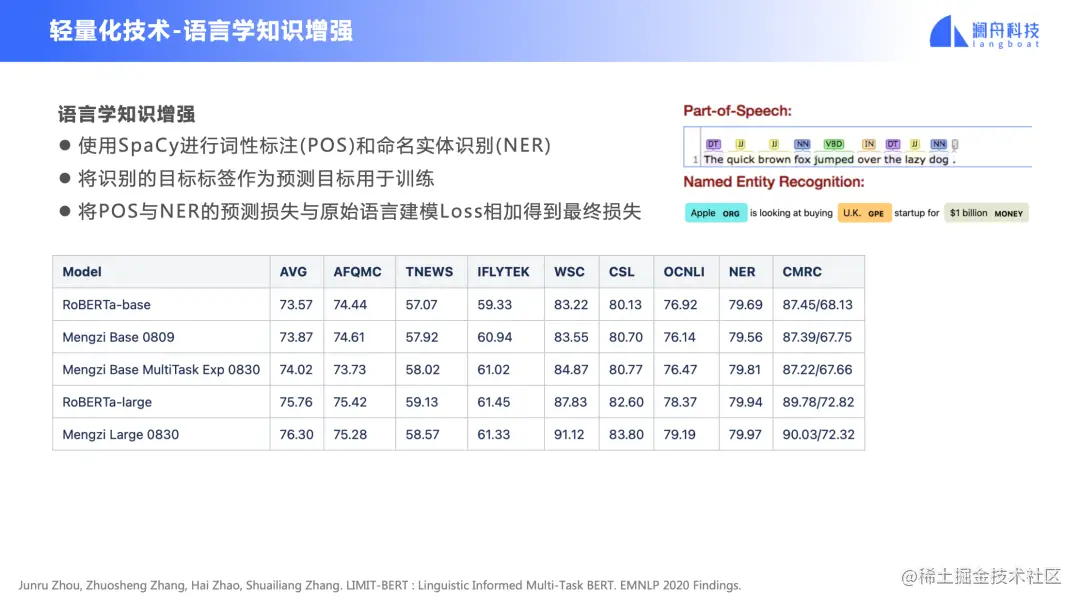Click the 'Model' column header

click(x=82, y=271)
